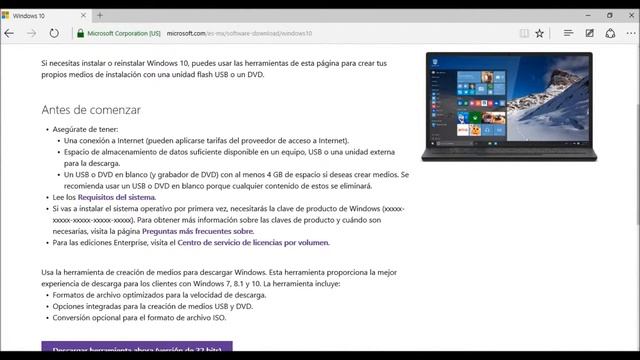Screen dimensions: 640x360
Task: Open the Share icon in toolbar
Action: [x=610, y=33]
